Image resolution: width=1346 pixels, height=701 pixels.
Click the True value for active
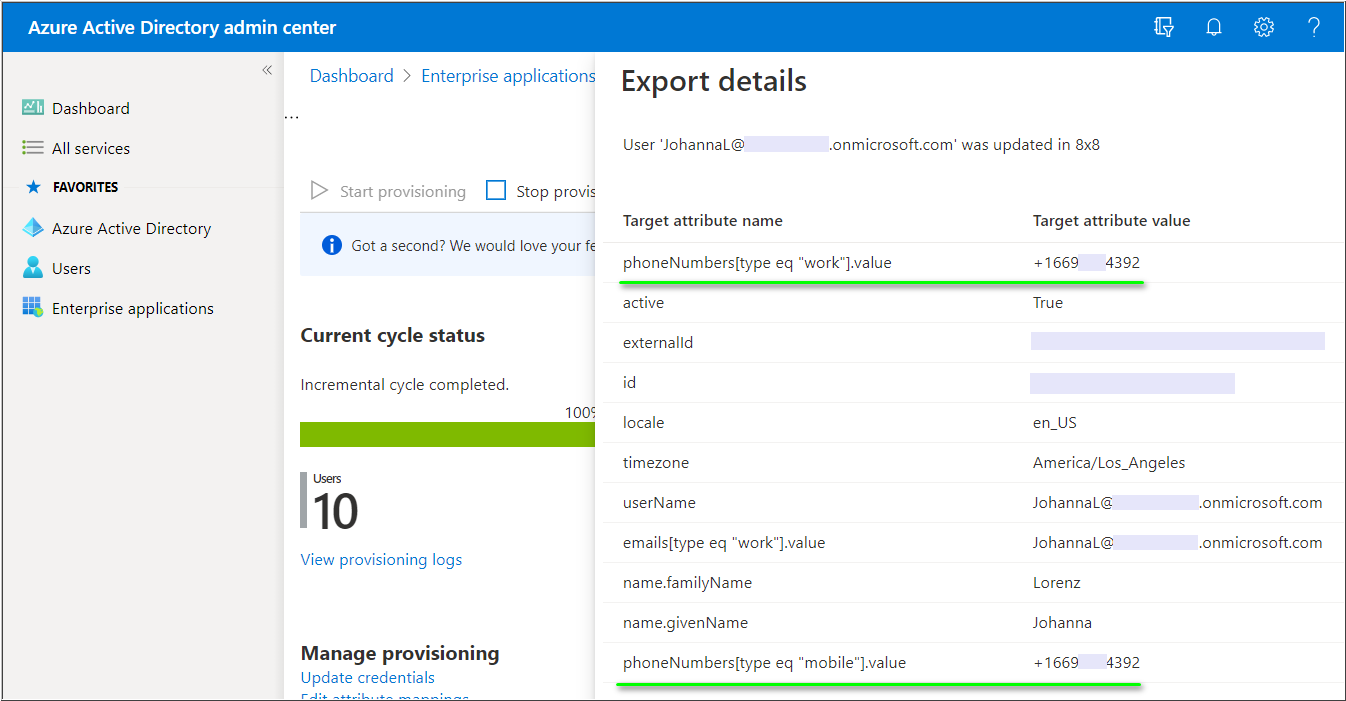point(1048,303)
